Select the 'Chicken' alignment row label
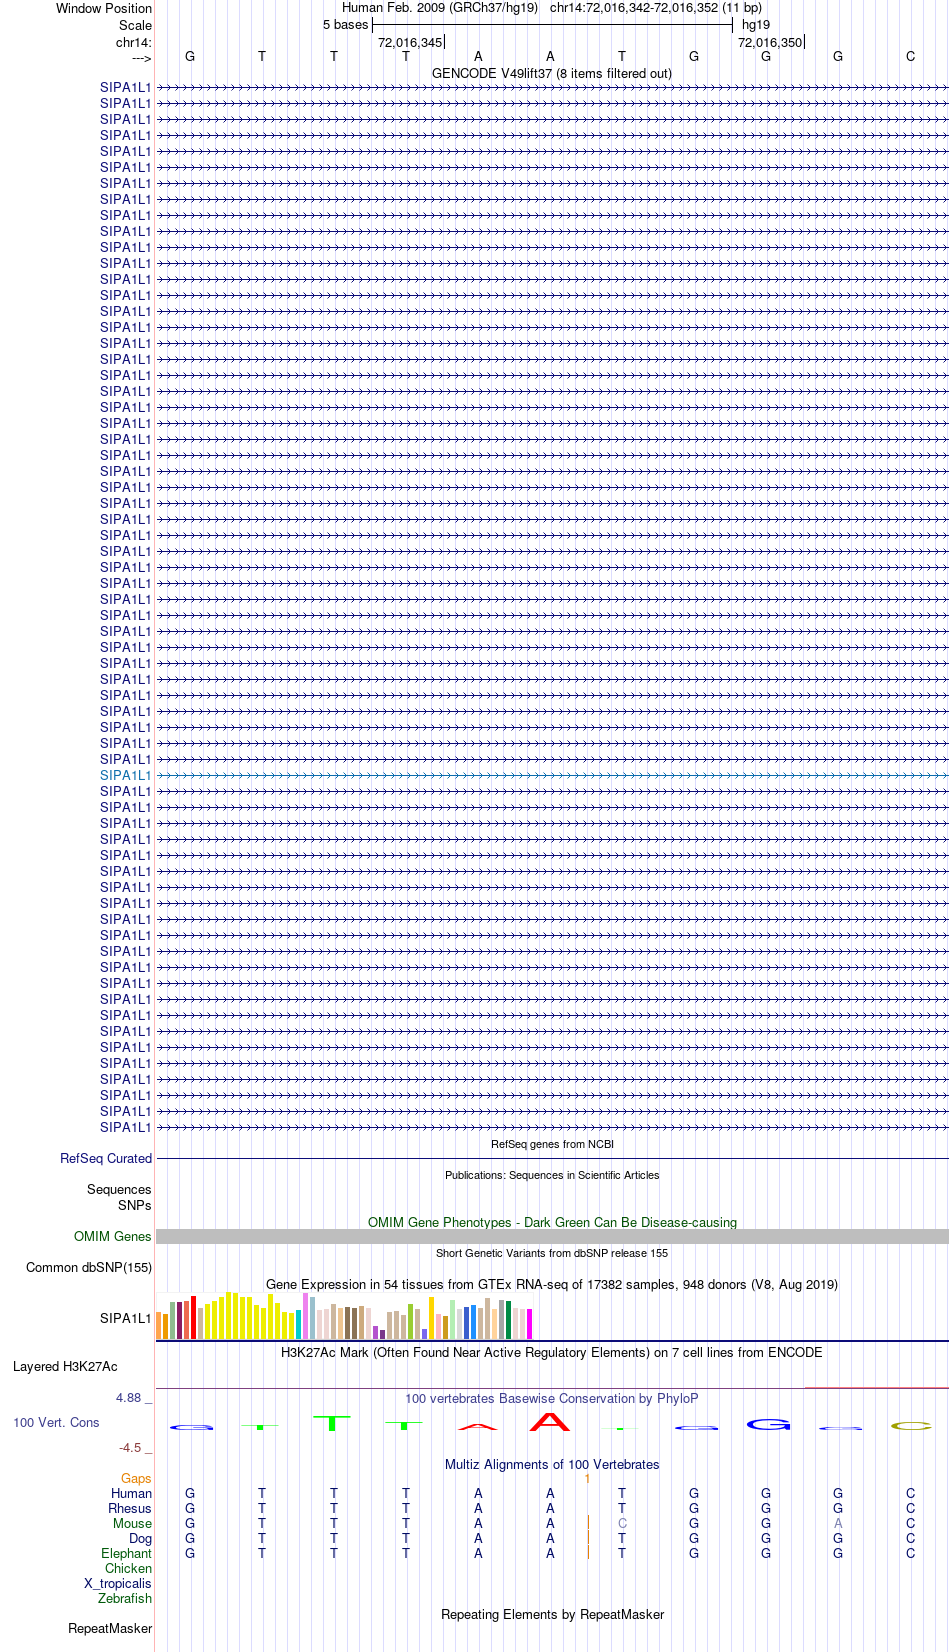 128,1568
